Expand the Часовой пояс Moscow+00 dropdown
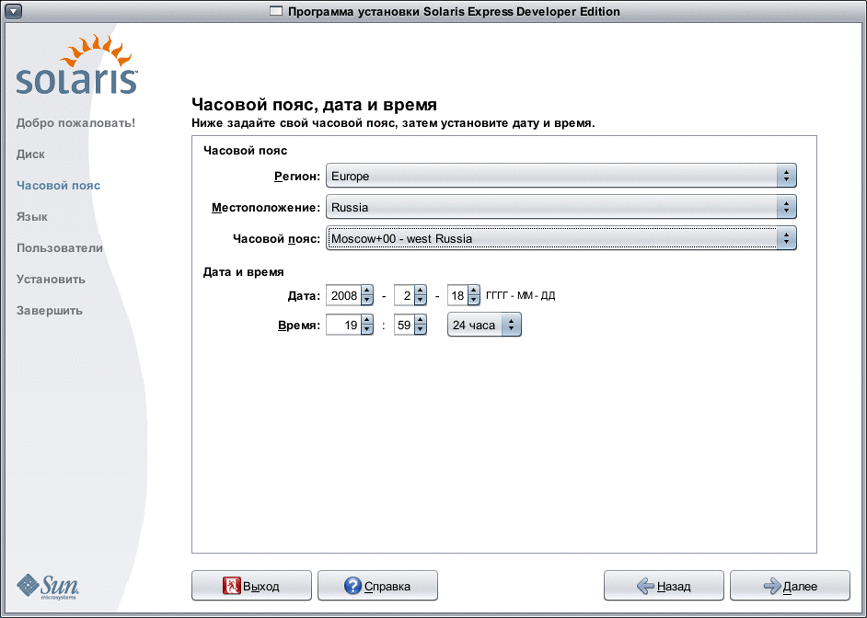Screen dimensions: 867x618 click(x=561, y=238)
